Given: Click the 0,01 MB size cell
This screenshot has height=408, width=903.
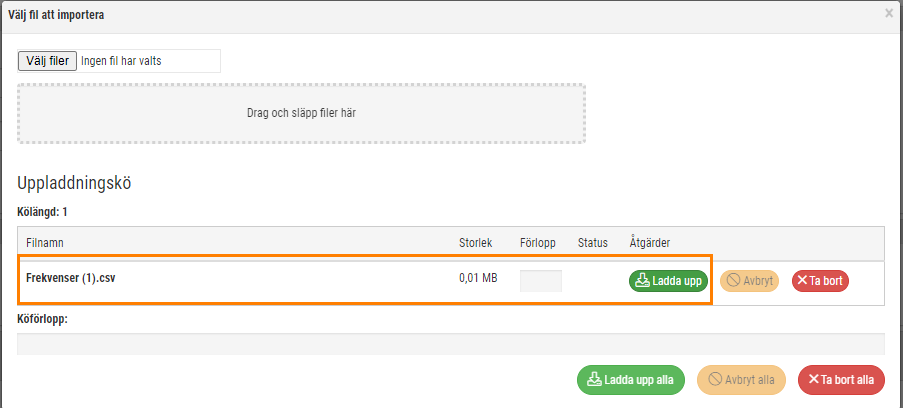Looking at the screenshot, I should tap(478, 278).
